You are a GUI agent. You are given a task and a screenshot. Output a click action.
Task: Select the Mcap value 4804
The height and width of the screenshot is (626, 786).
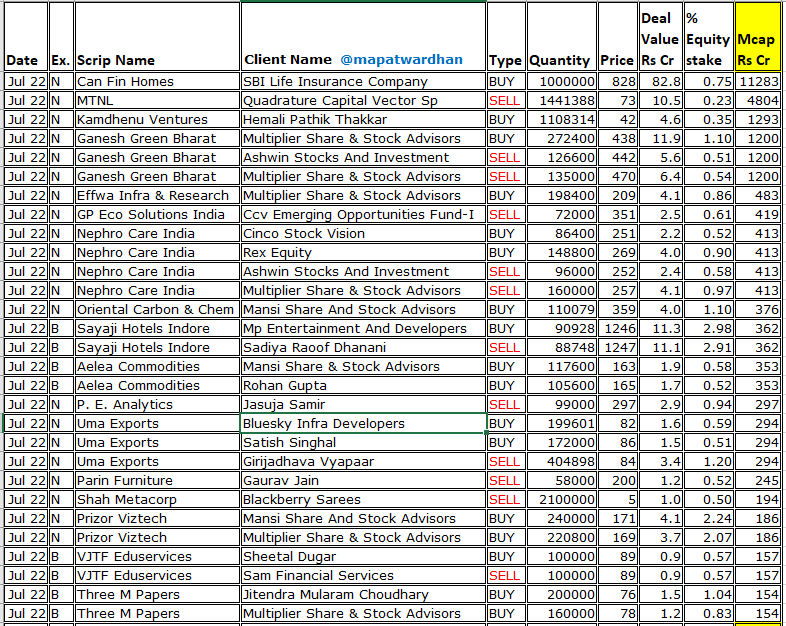coord(757,100)
